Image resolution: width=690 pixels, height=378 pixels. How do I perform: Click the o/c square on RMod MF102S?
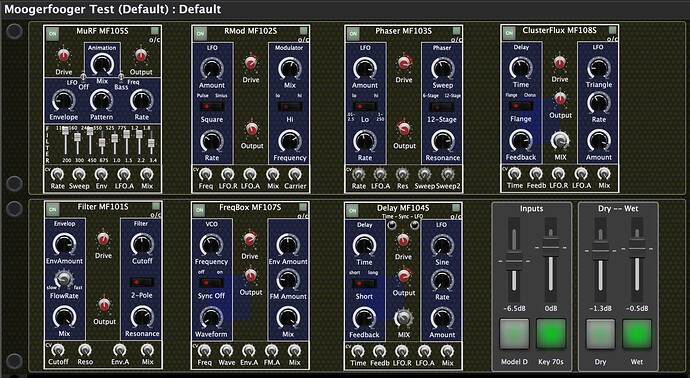304,31
